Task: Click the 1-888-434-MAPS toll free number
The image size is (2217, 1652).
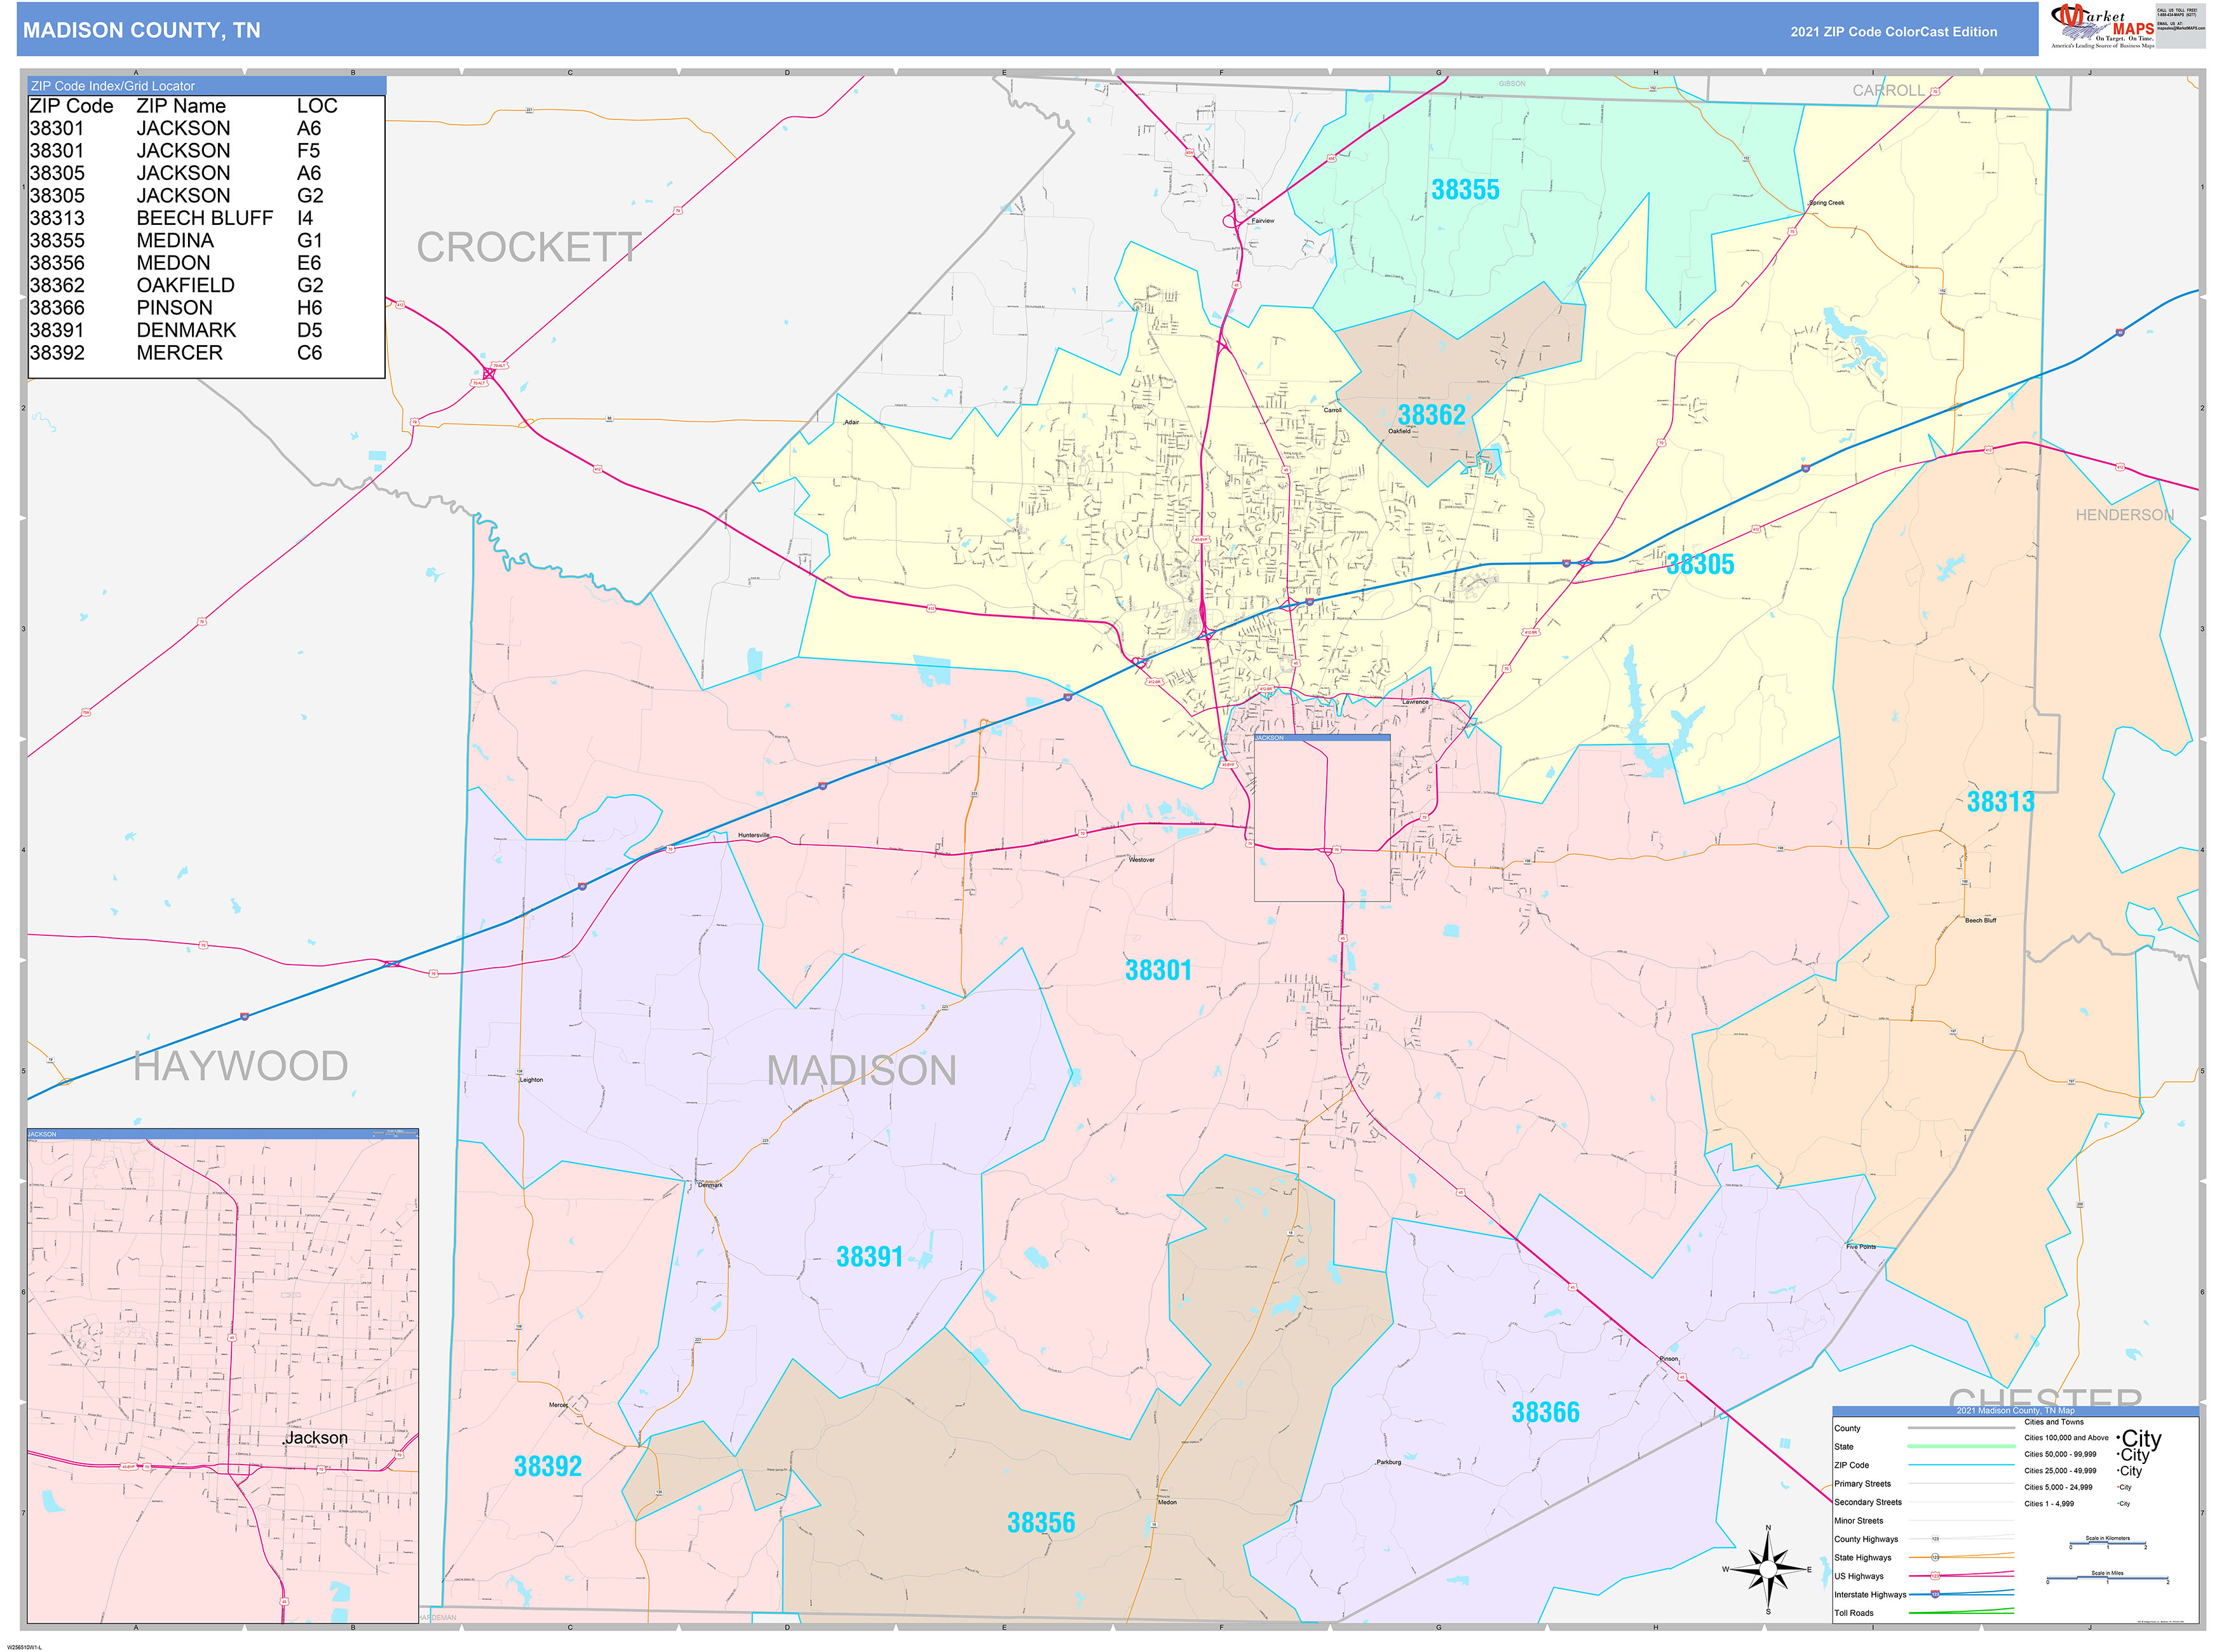Action: pyautogui.click(x=2176, y=15)
